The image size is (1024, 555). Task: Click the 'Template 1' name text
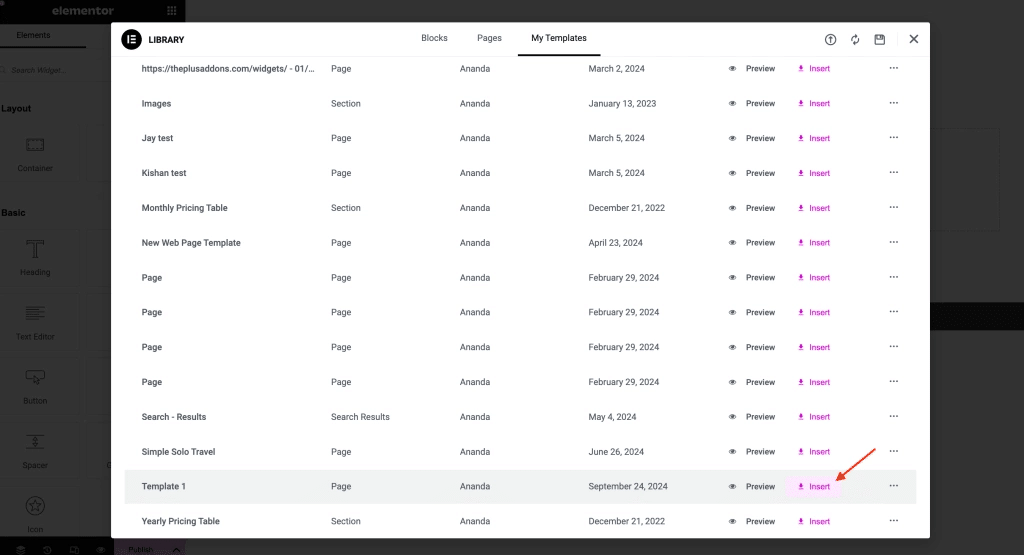163,486
